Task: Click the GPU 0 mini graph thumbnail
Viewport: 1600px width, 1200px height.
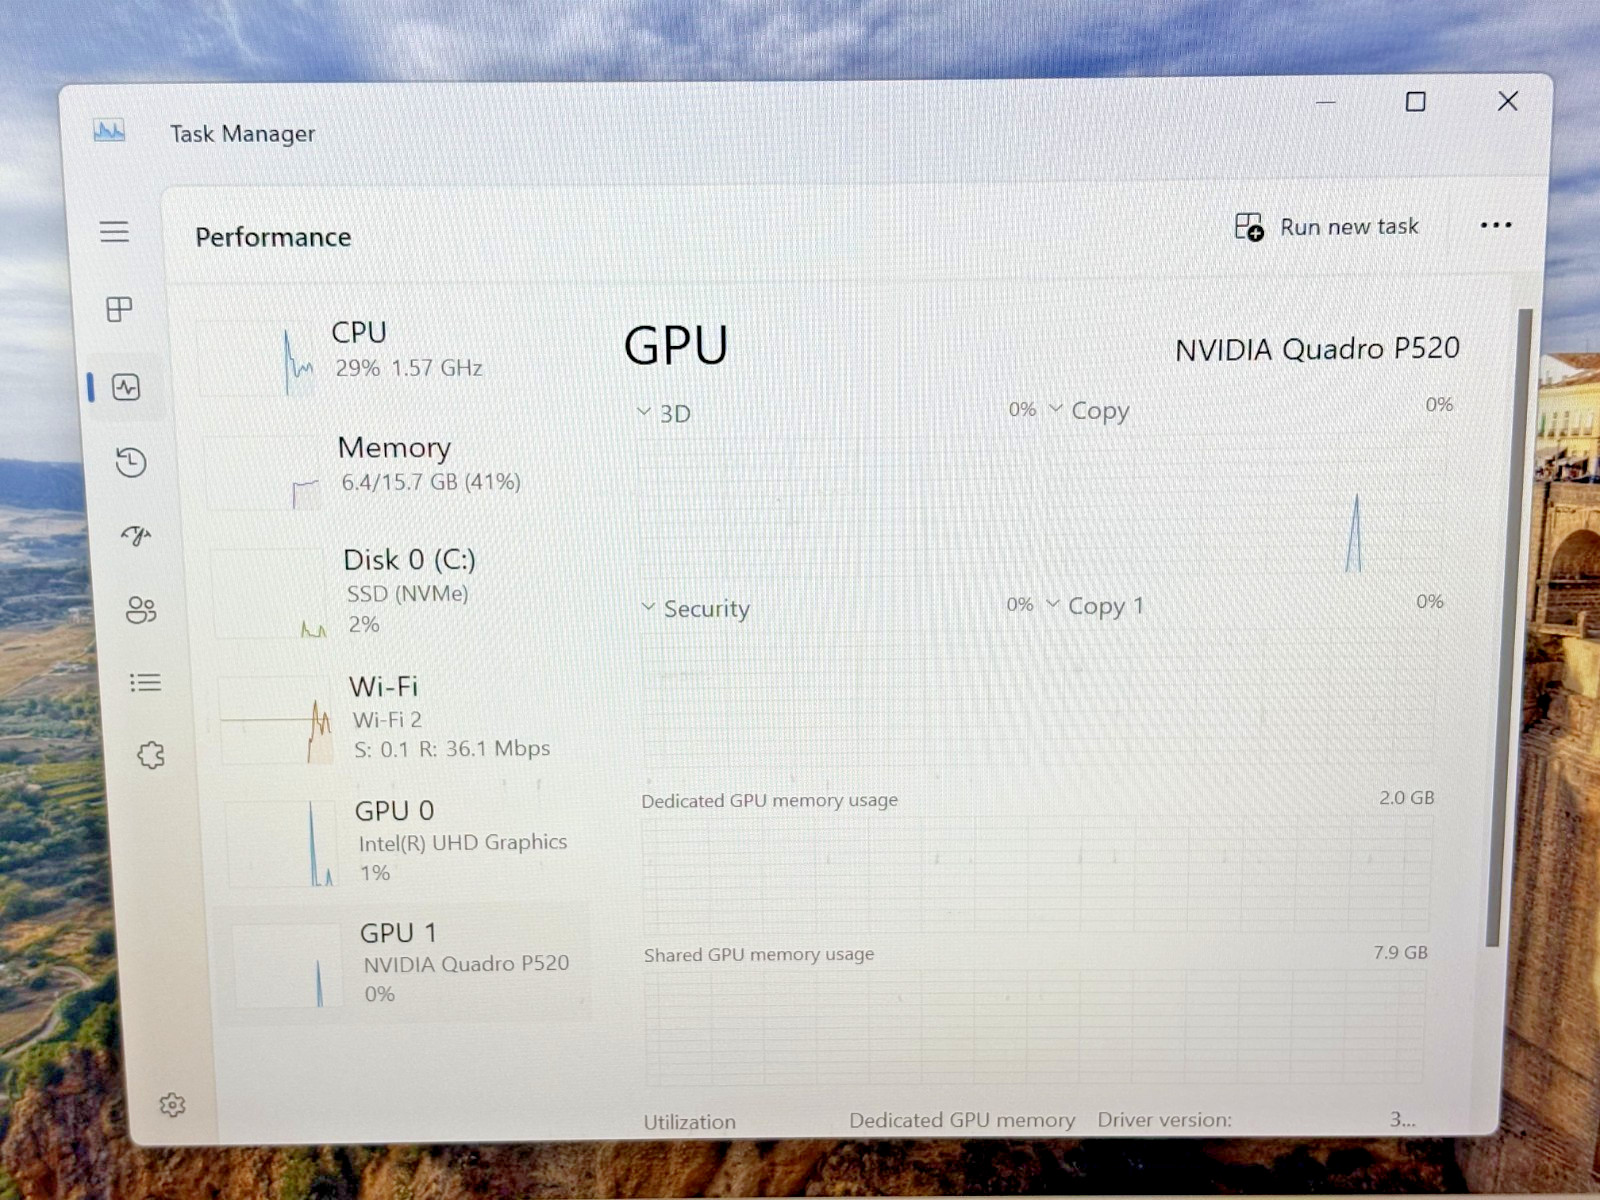Action: pos(282,844)
